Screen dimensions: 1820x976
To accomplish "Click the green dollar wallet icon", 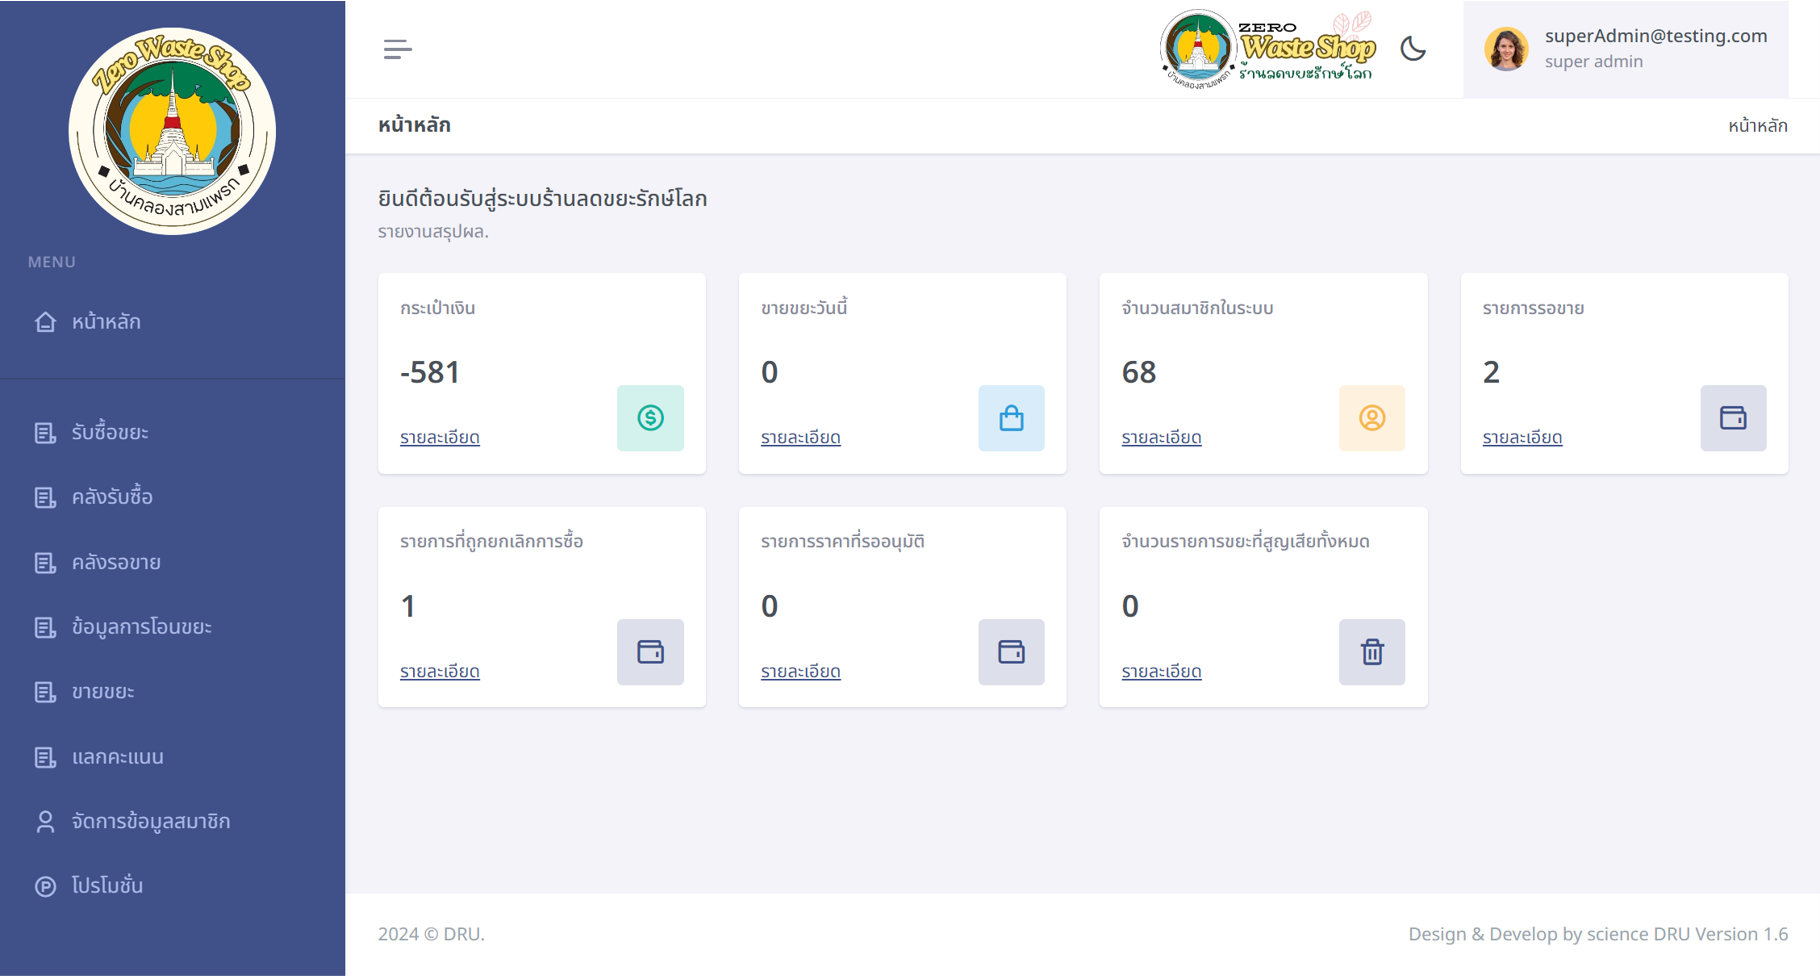I will [x=650, y=418].
